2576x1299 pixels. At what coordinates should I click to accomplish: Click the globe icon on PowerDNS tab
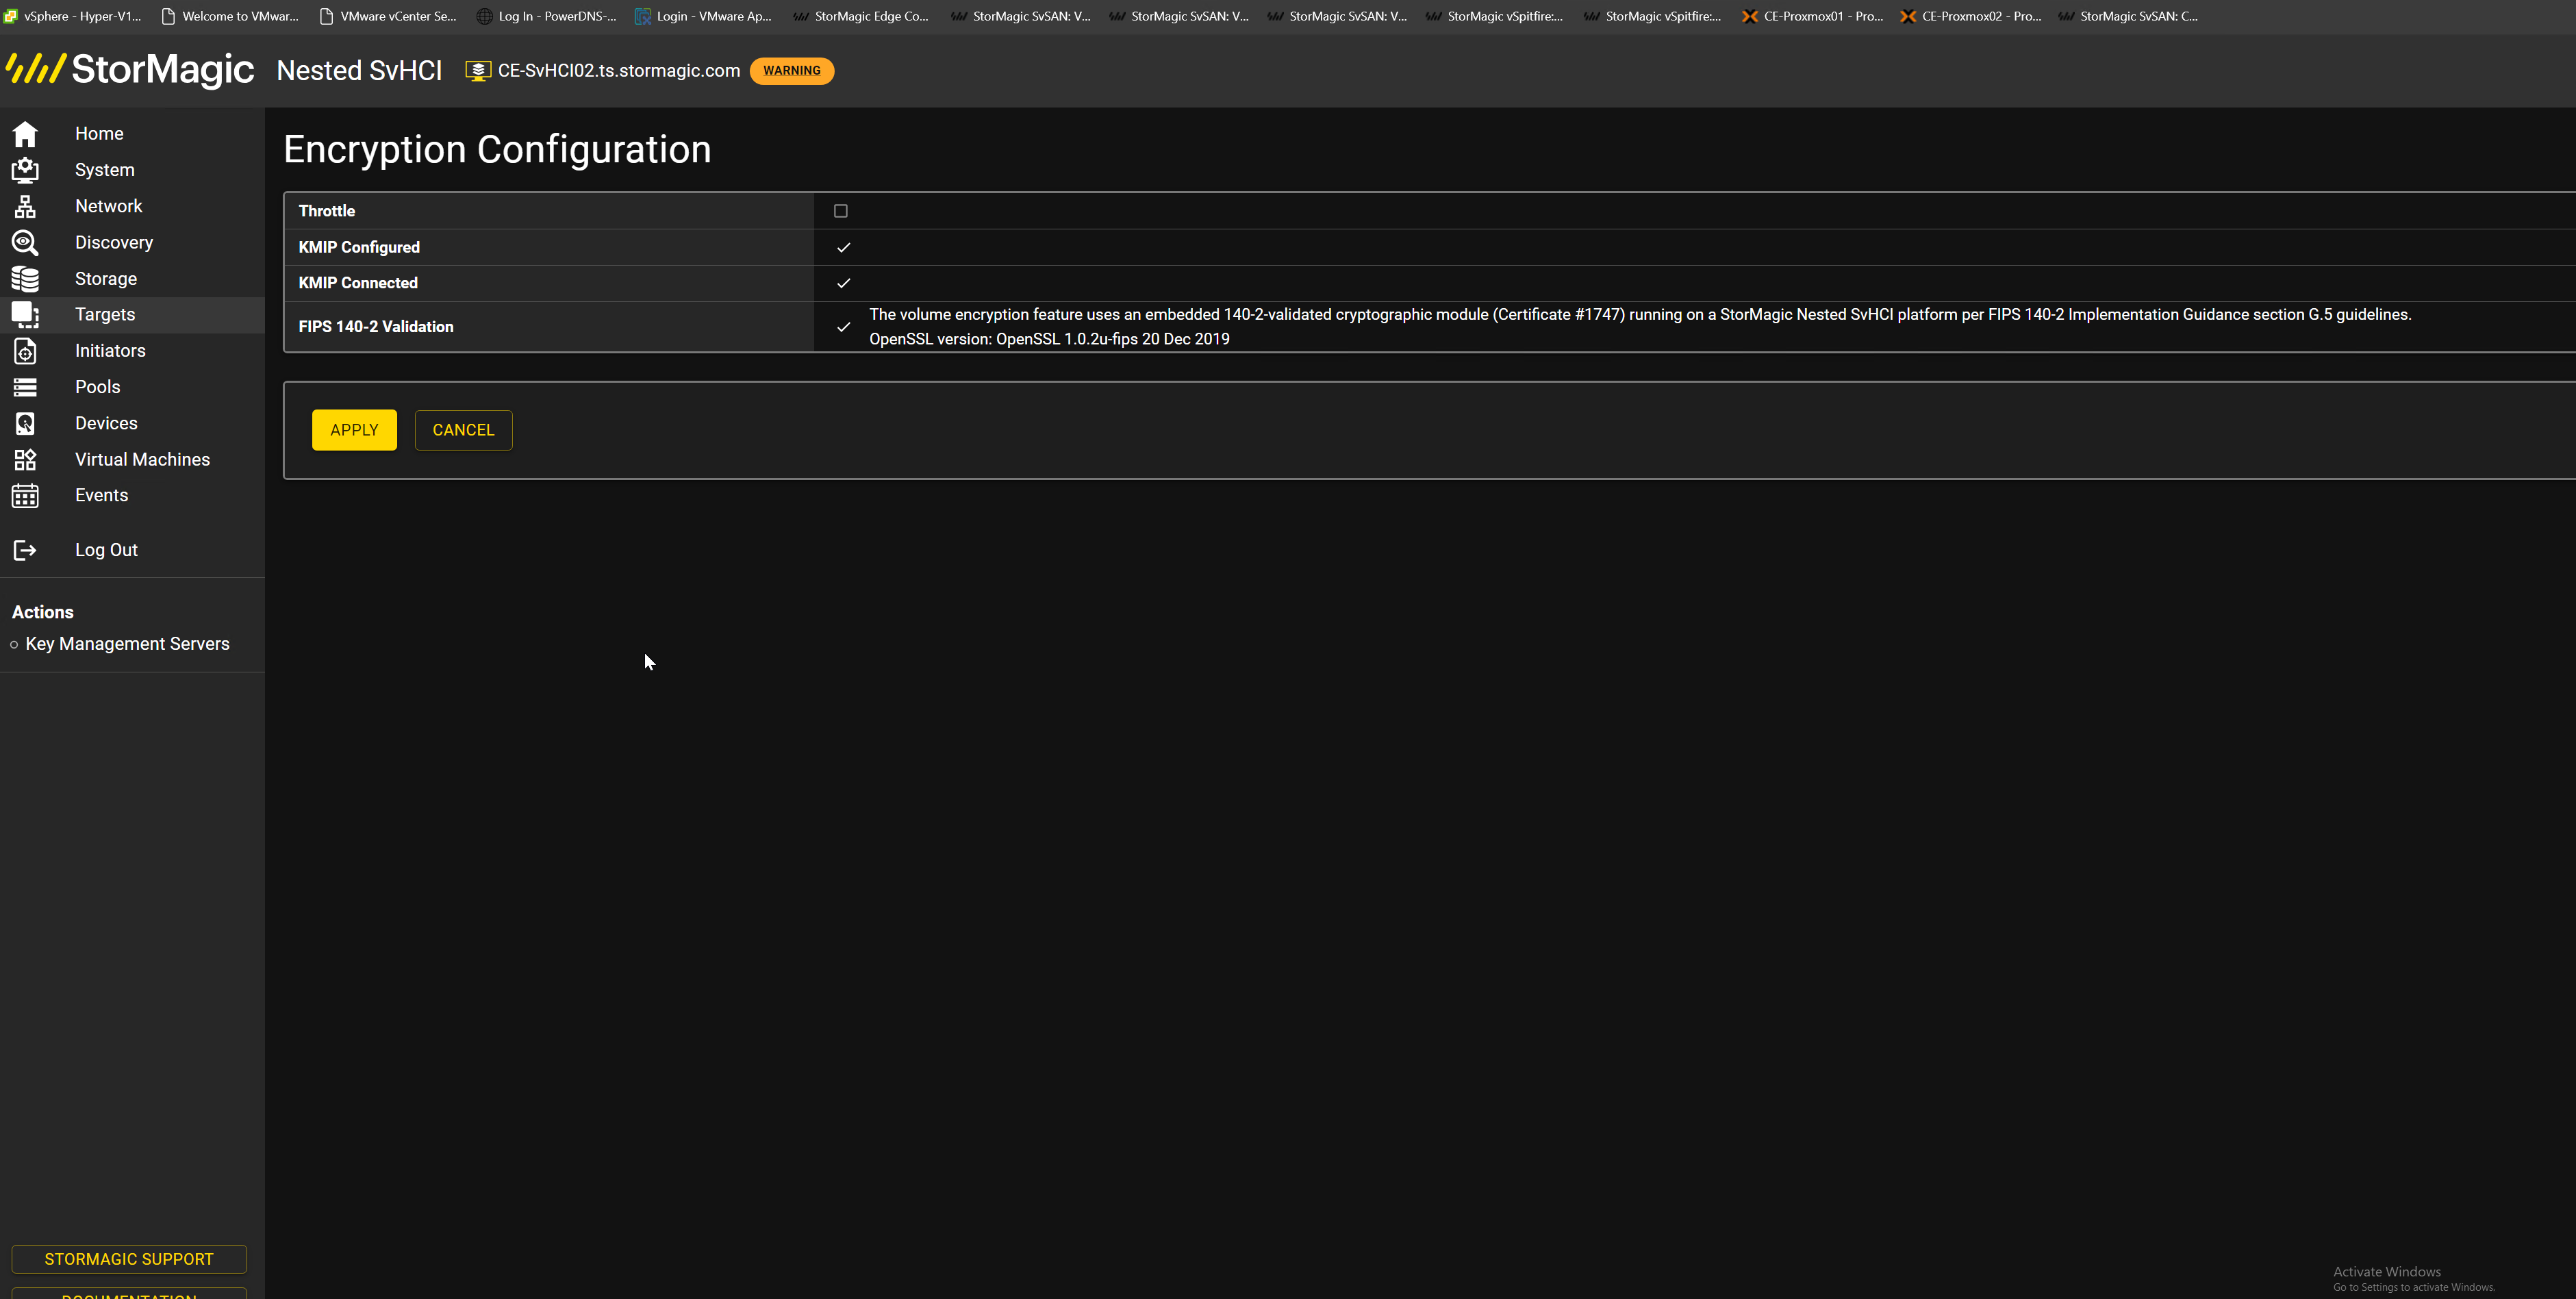tap(484, 16)
